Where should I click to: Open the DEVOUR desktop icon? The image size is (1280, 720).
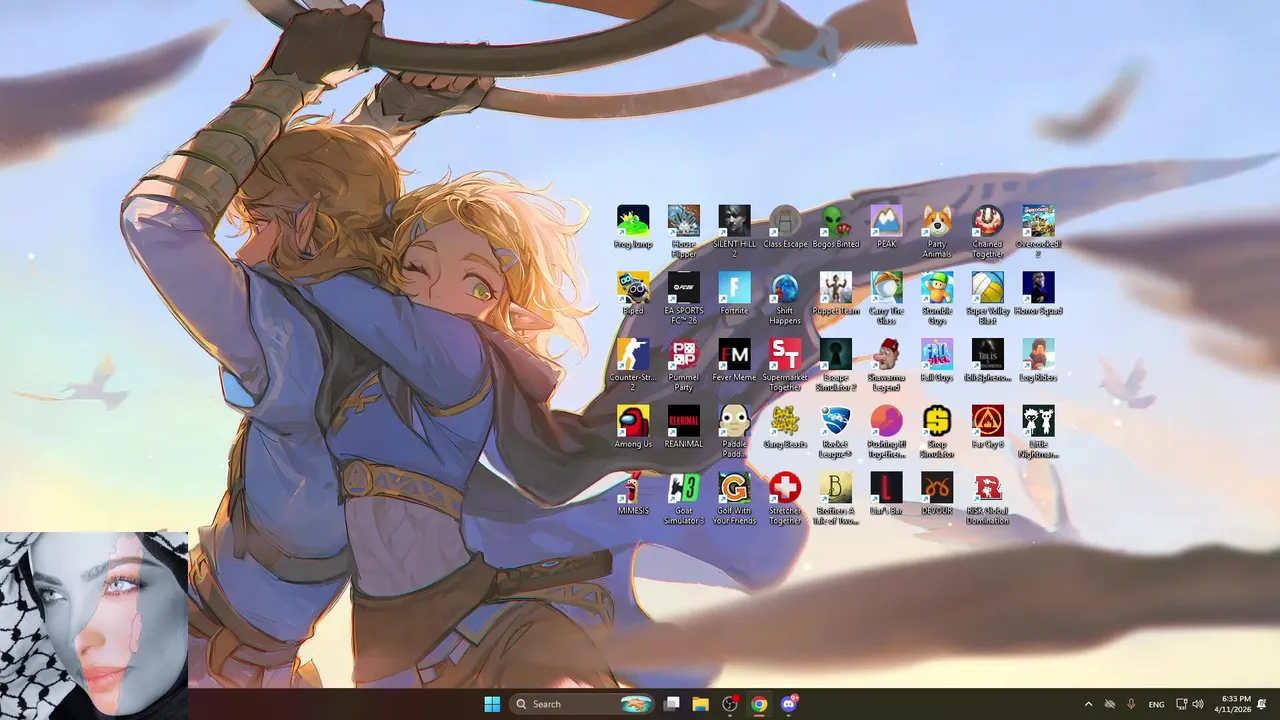pos(937,495)
